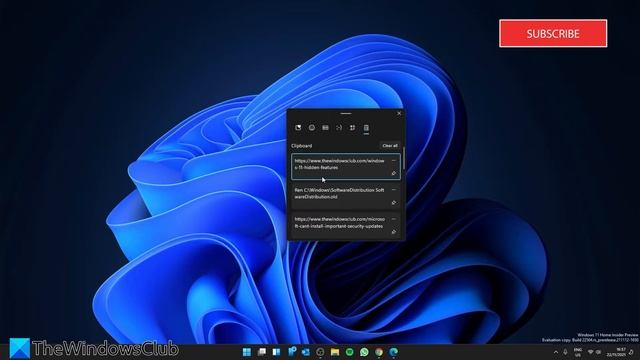
Task: Open the Recently used tab icon
Action: pyautogui.click(x=298, y=128)
